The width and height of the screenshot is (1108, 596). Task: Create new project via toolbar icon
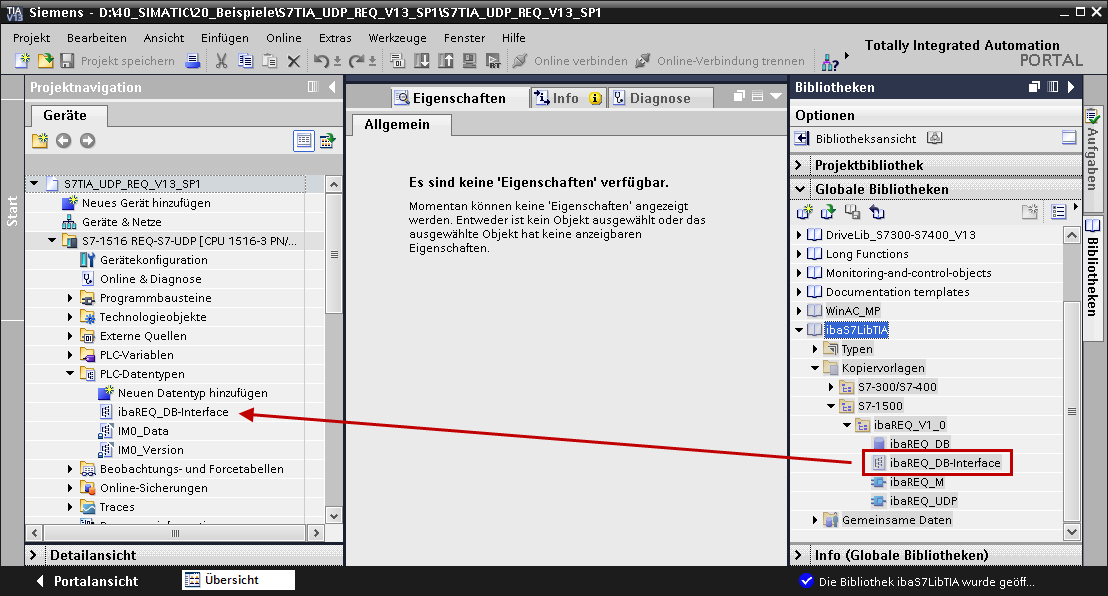[x=23, y=61]
